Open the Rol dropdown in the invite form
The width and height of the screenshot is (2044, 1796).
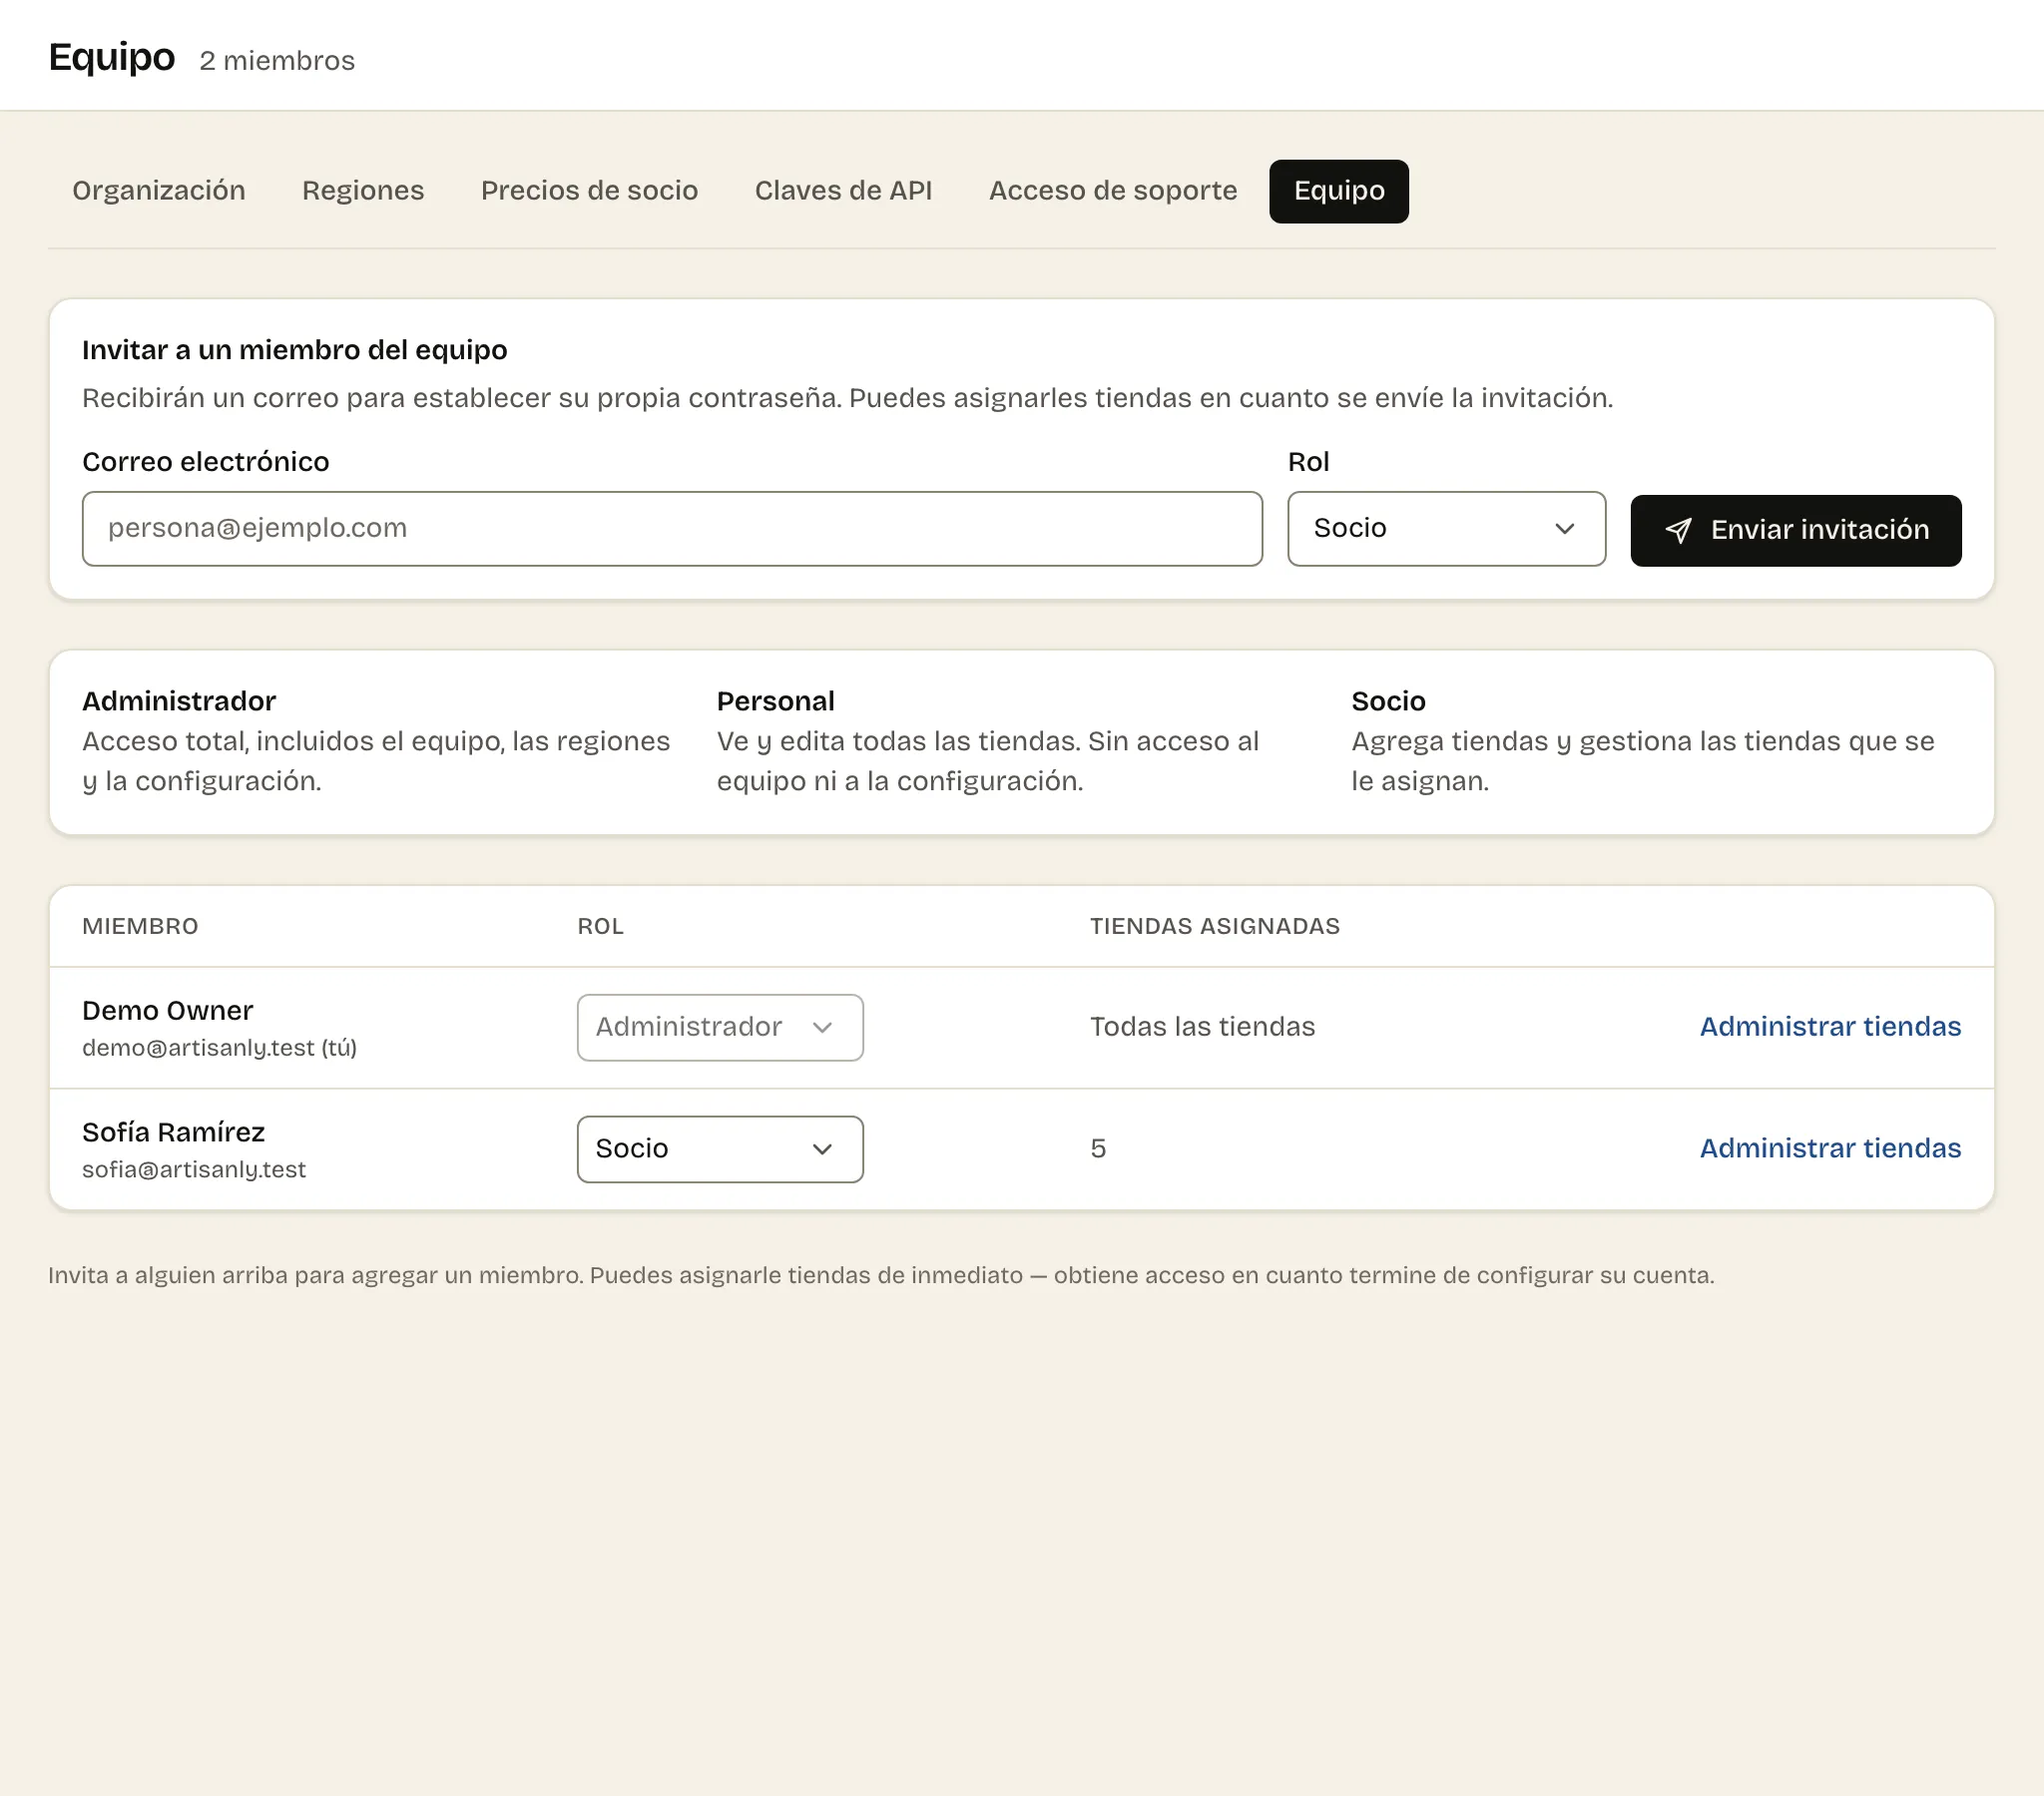[x=1446, y=528]
